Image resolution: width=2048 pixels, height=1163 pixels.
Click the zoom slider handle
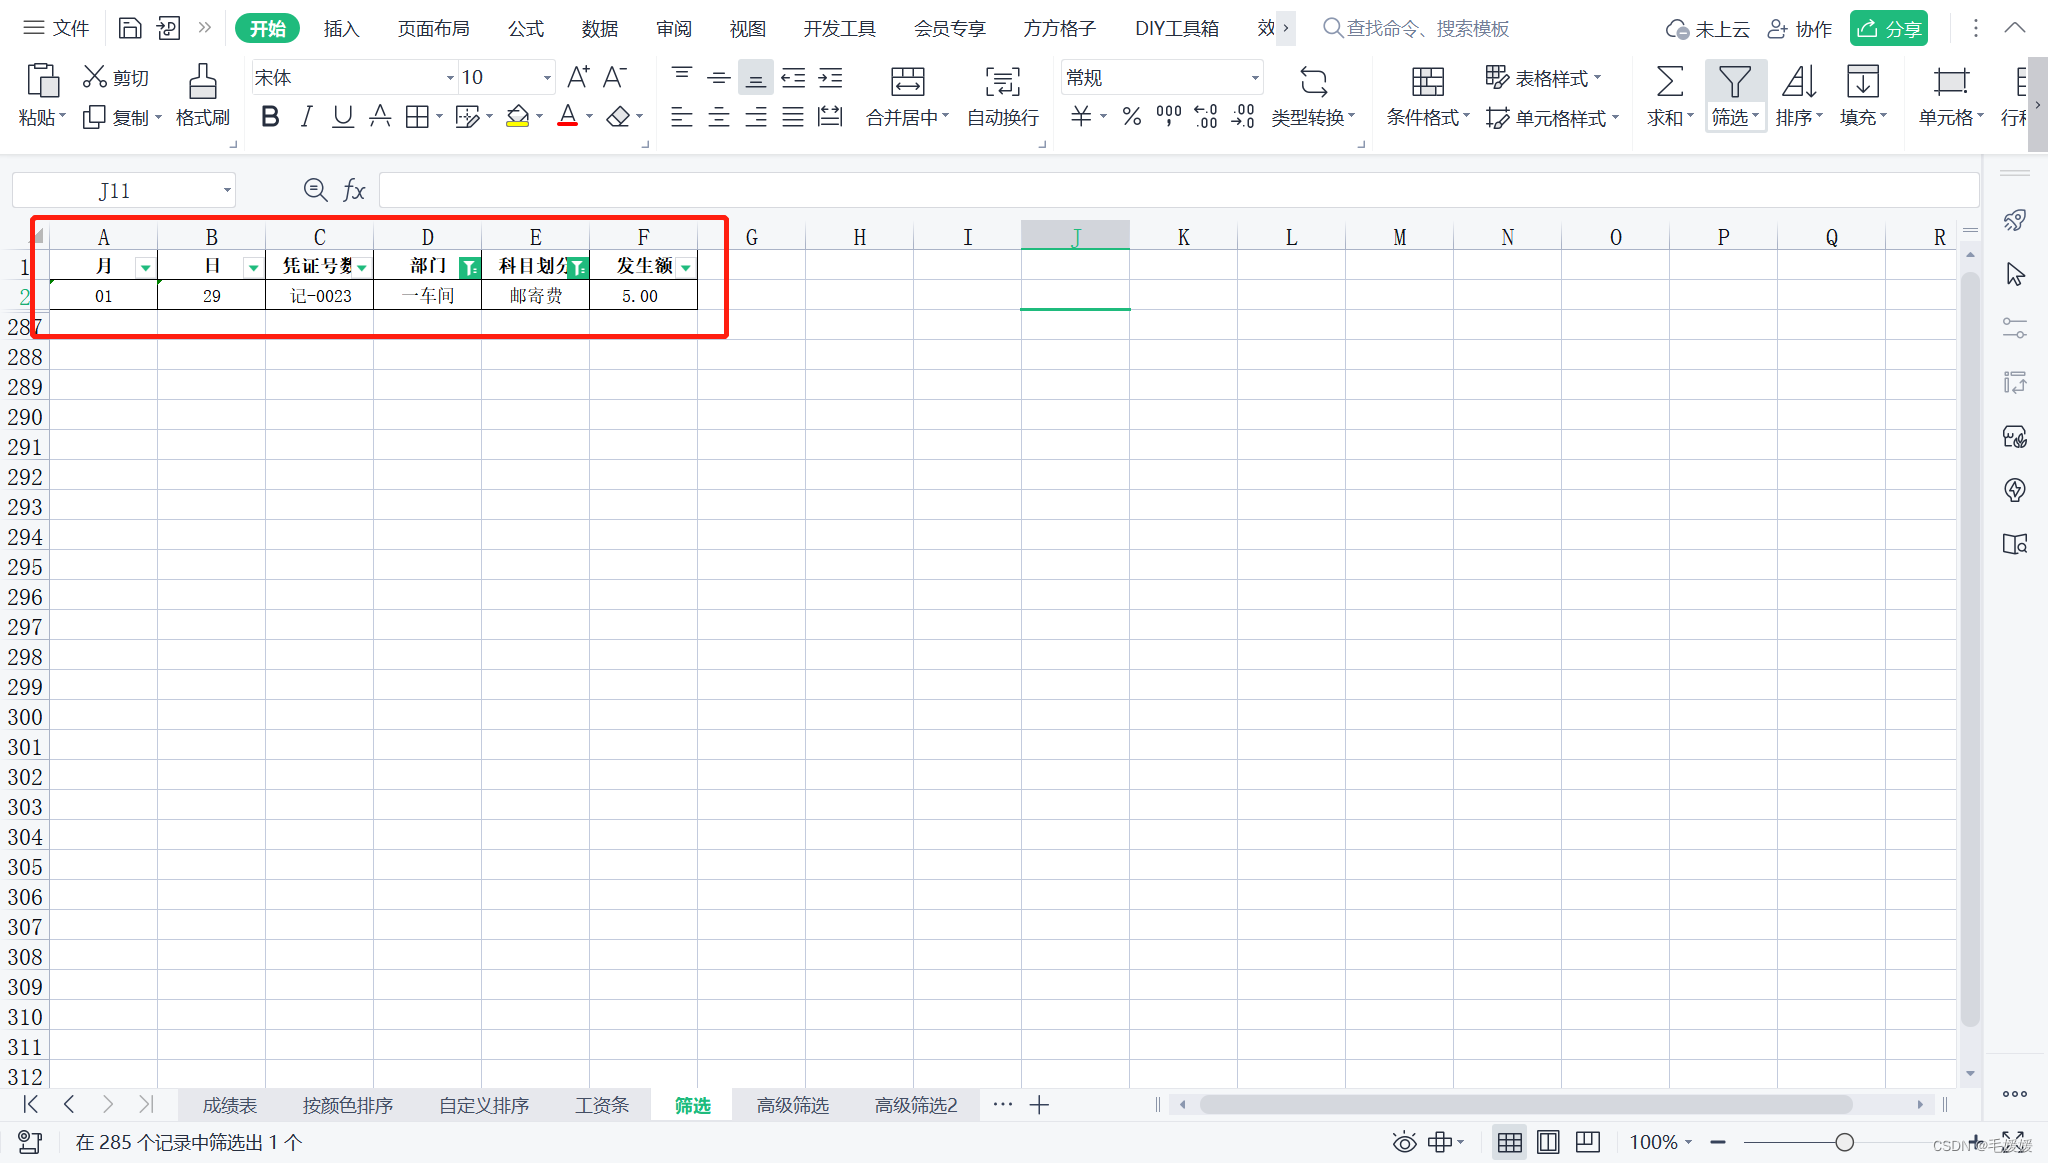[1844, 1142]
